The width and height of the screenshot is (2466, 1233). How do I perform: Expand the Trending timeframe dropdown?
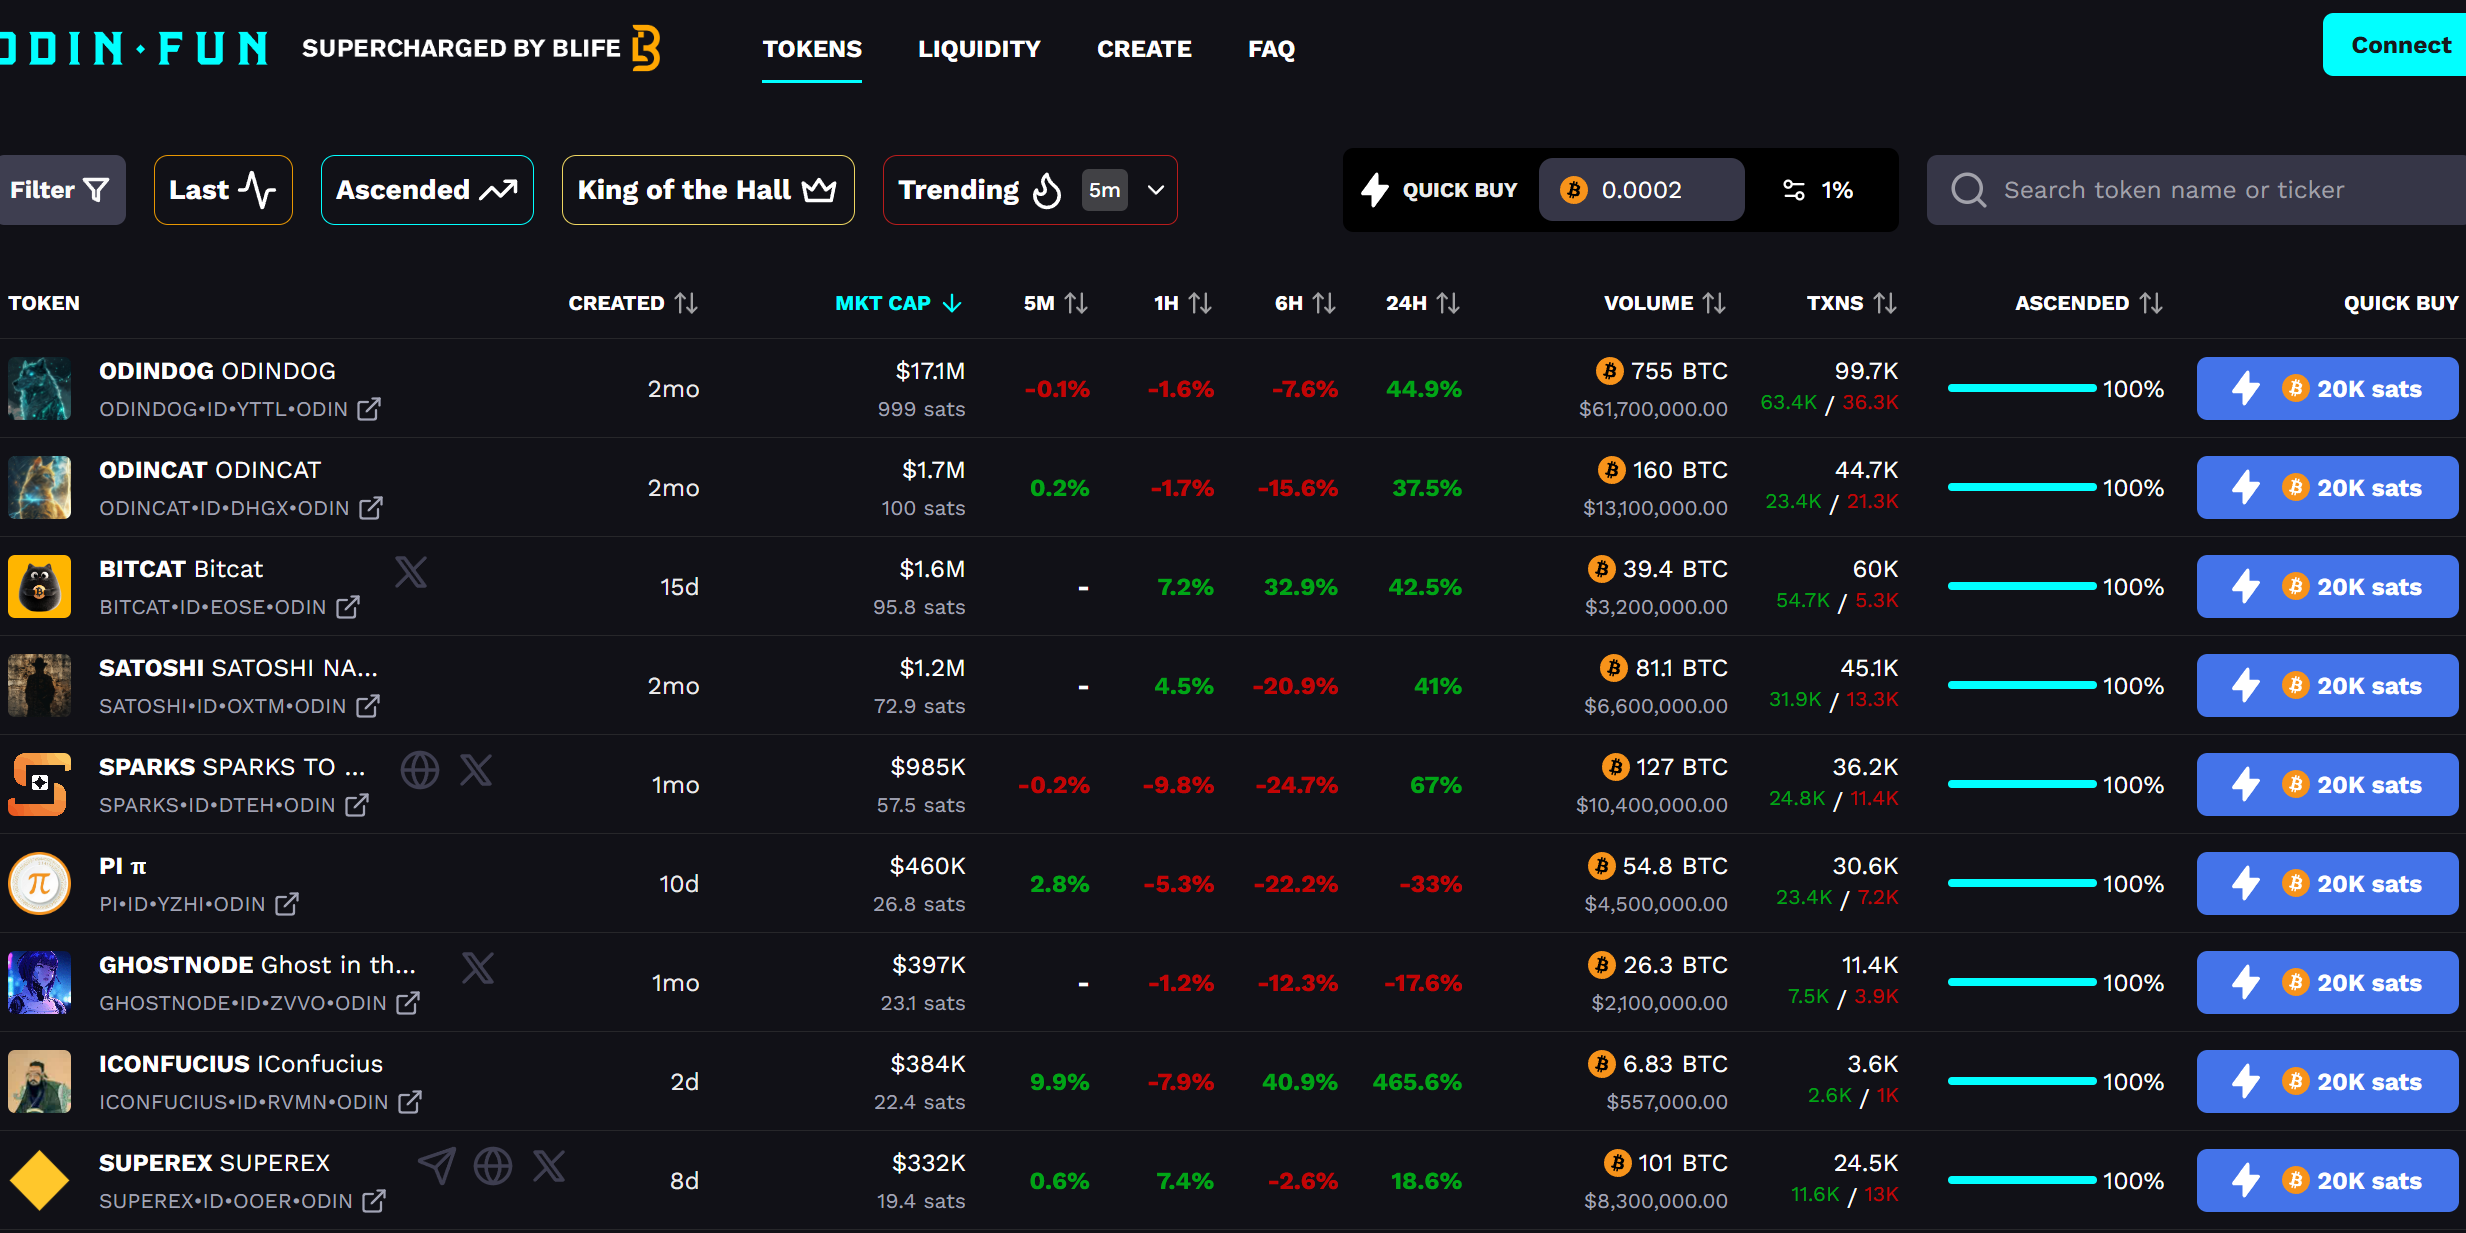[x=1156, y=190]
